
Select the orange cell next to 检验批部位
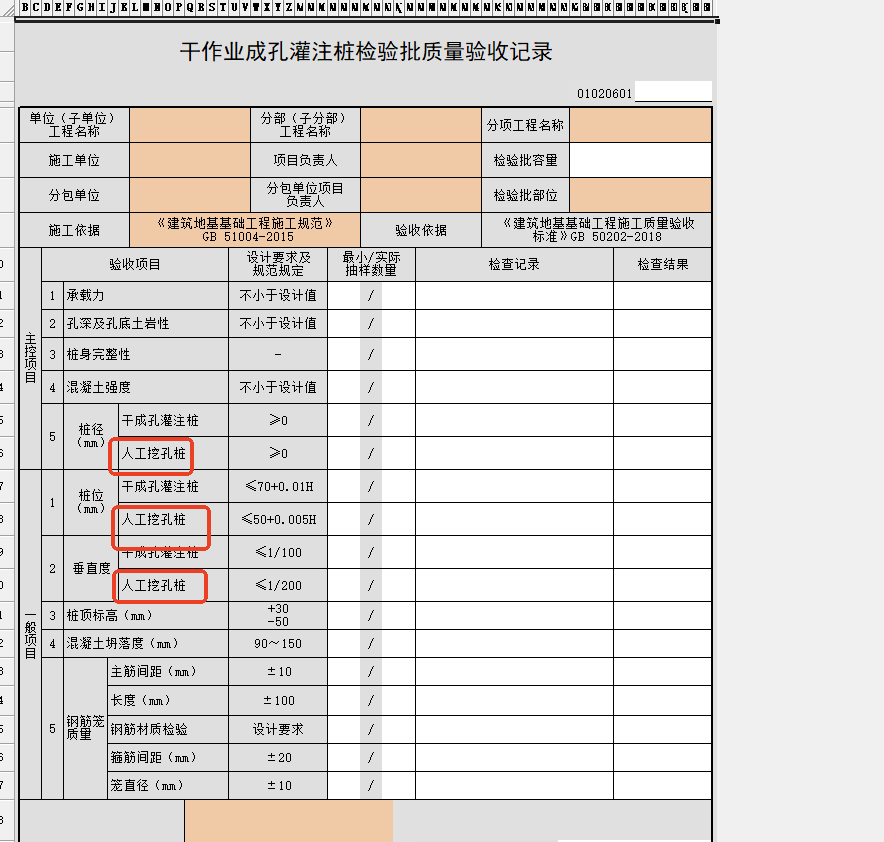(640, 195)
